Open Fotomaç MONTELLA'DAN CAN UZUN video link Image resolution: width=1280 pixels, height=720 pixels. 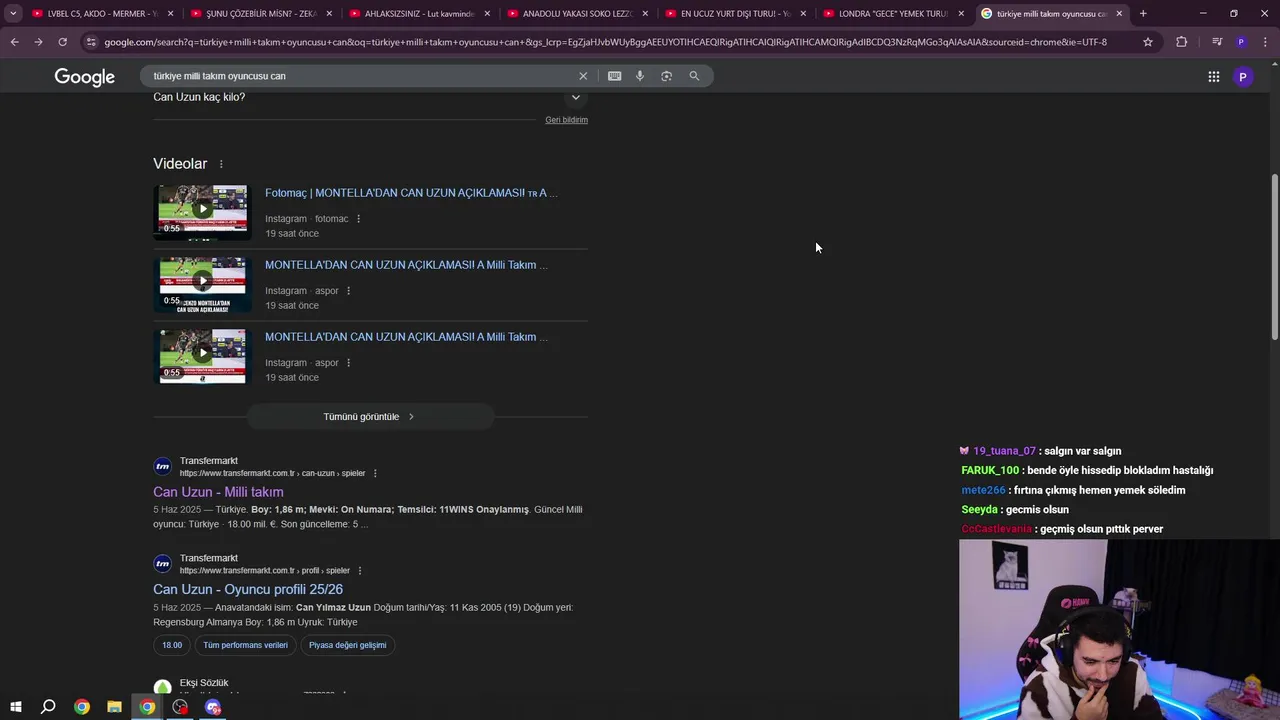coord(411,193)
